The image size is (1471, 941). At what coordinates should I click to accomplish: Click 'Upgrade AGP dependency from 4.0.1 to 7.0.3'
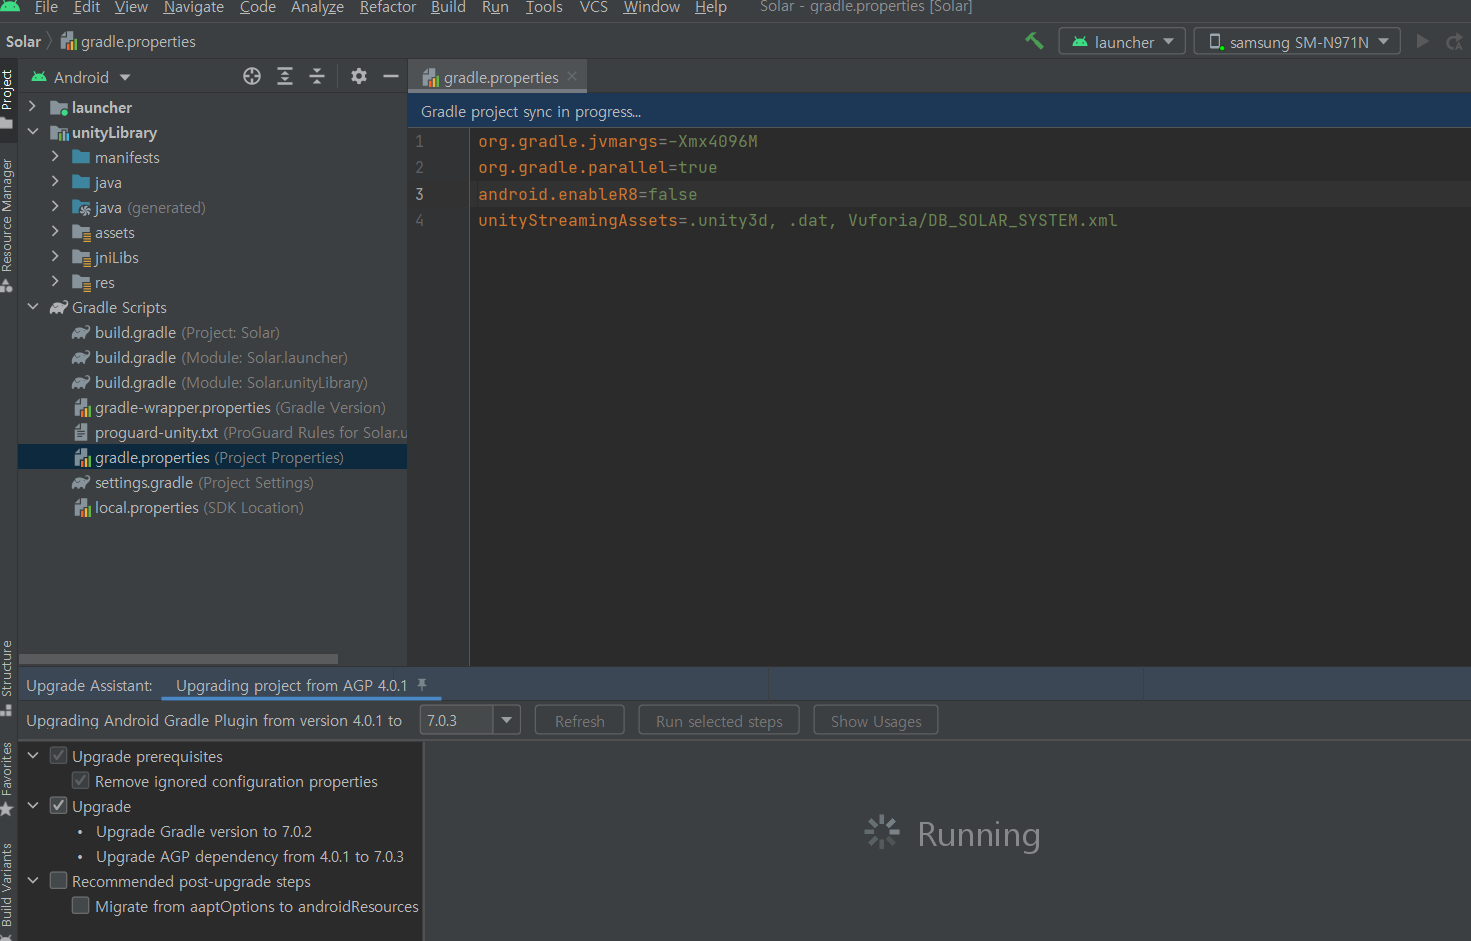coord(250,856)
